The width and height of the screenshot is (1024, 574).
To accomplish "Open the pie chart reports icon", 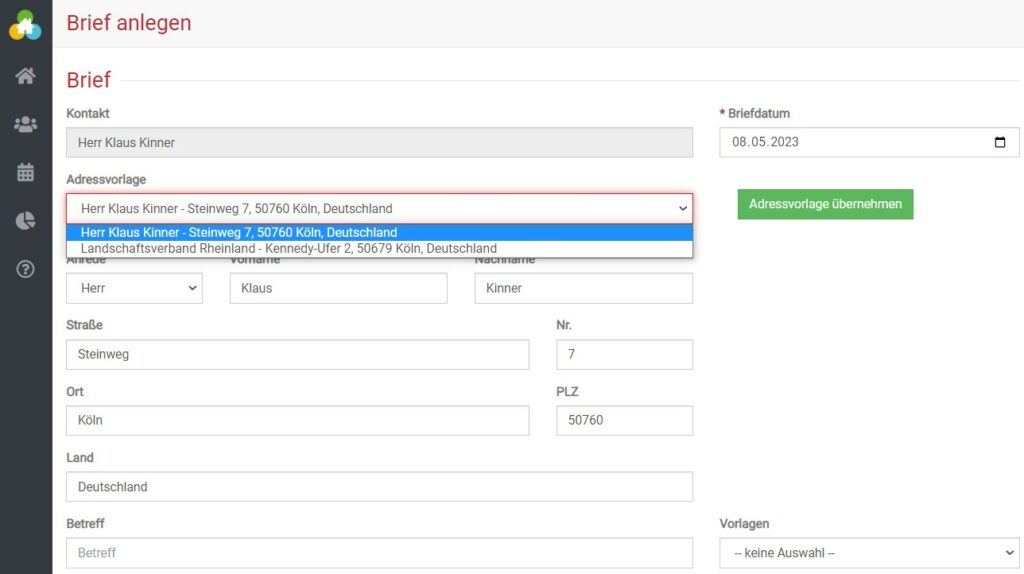I will pyautogui.click(x=25, y=221).
